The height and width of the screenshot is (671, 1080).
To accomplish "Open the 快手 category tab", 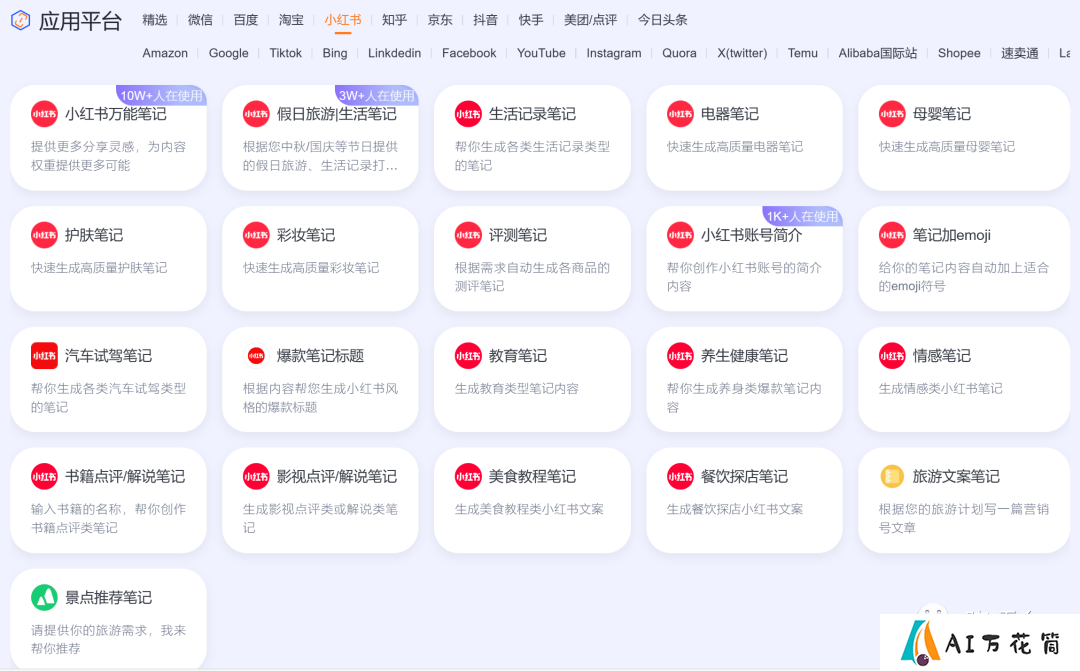I will click(x=531, y=20).
